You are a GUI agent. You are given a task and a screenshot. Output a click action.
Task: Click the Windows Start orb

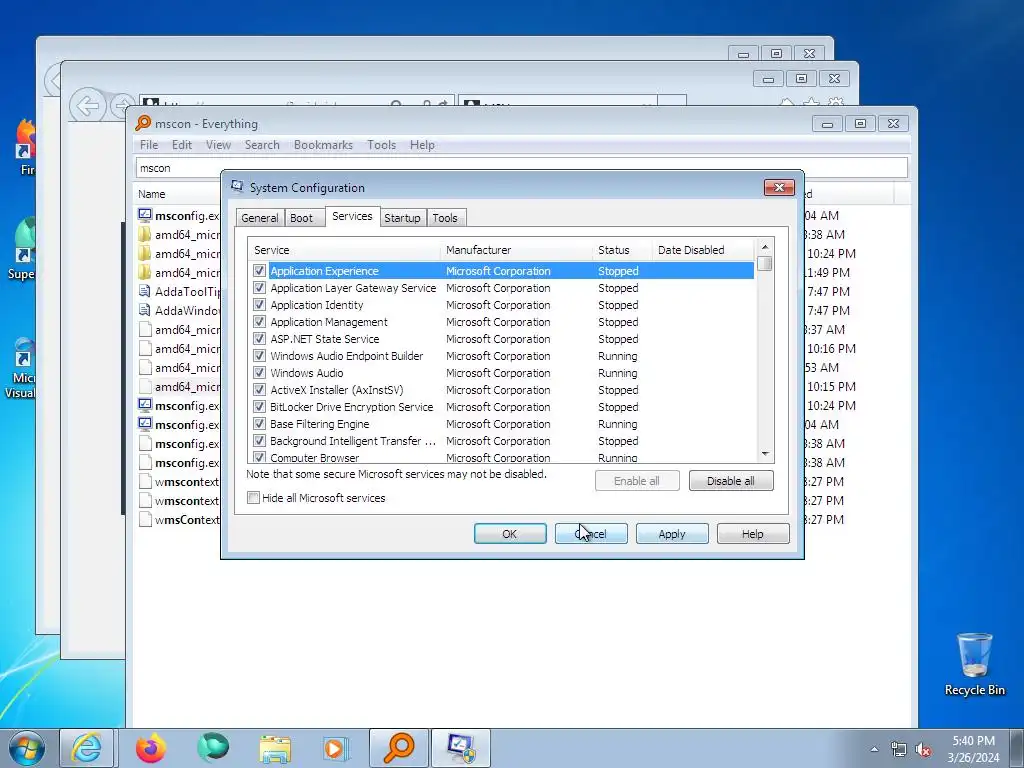pos(27,748)
